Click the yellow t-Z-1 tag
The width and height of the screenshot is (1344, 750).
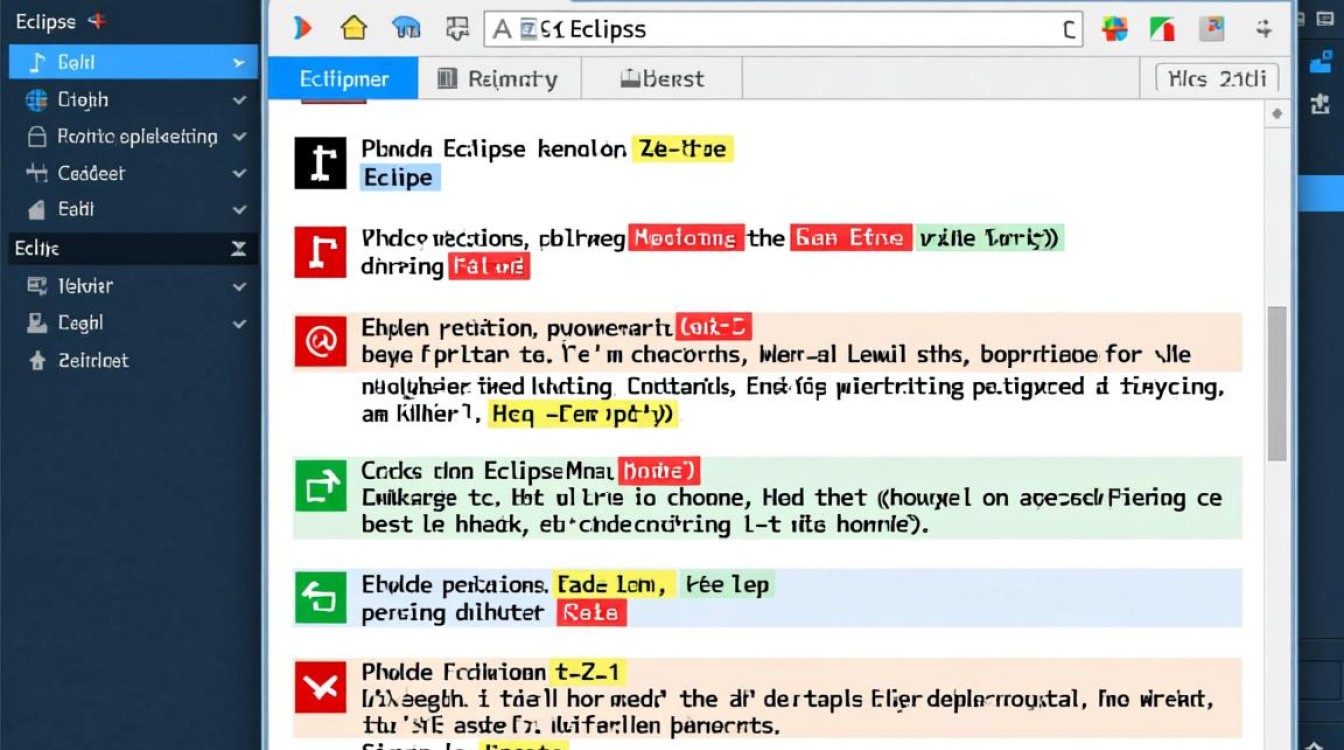[587, 672]
